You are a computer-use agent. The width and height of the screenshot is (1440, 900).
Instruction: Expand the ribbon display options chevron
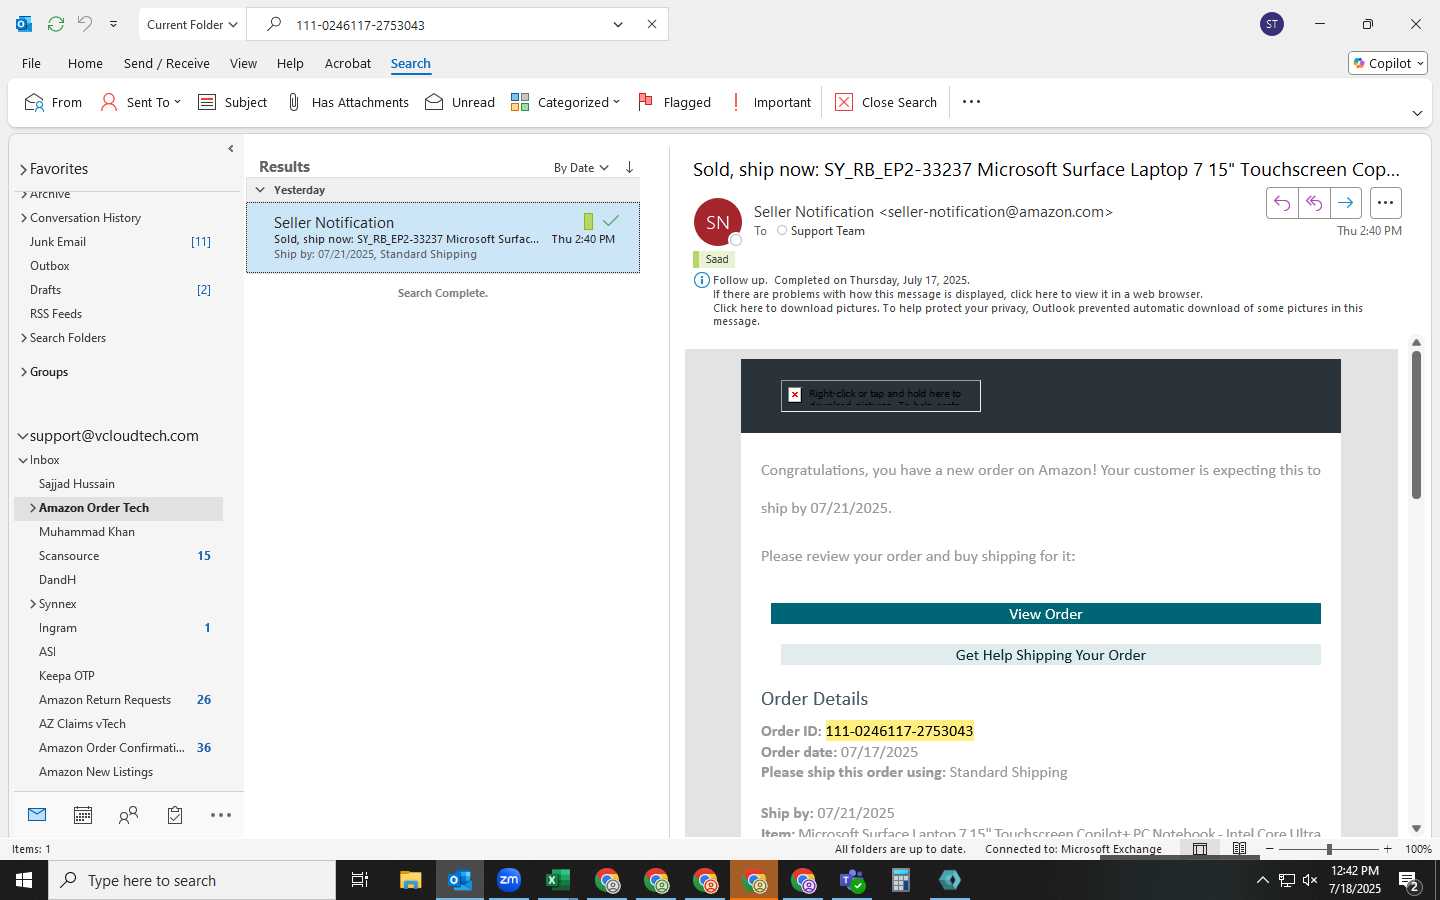(1417, 113)
